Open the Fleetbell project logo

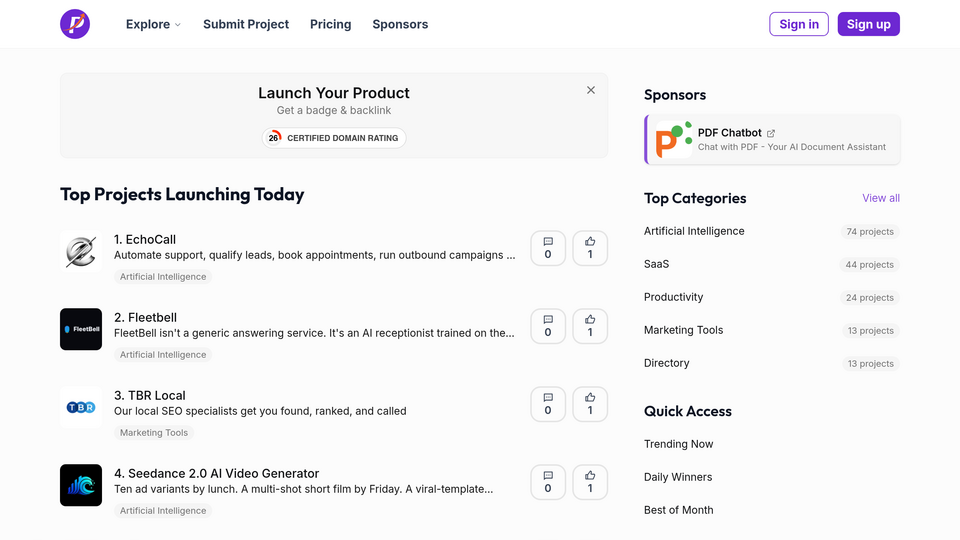[x=81, y=329]
